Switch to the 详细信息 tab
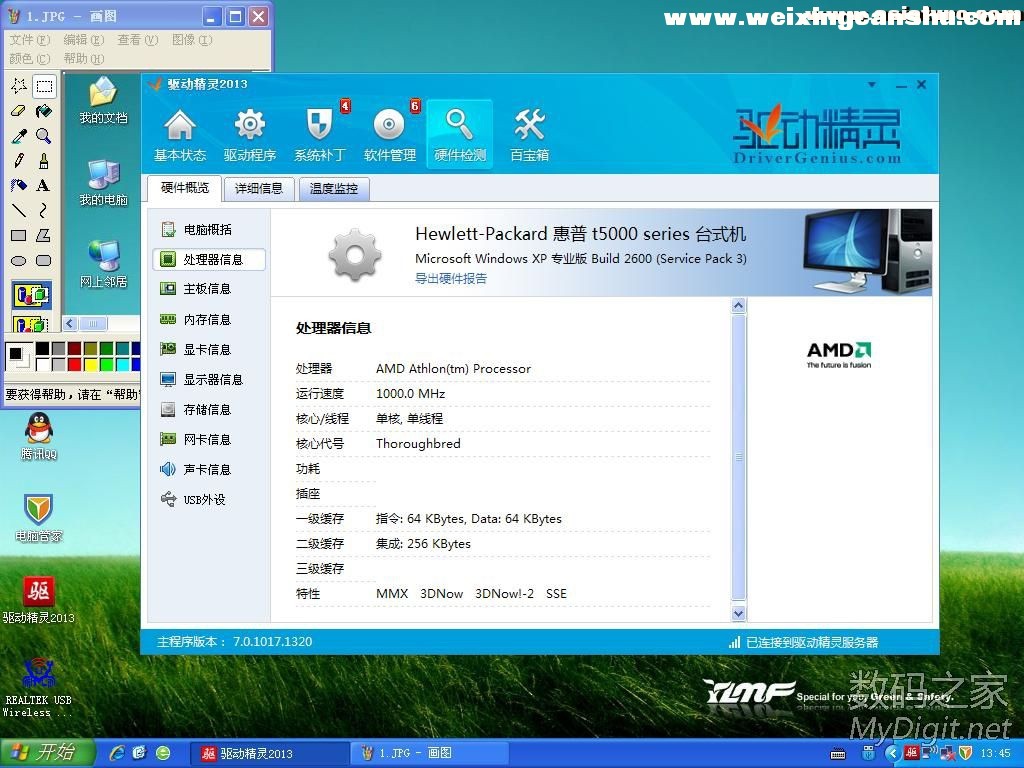The width and height of the screenshot is (1024, 768). 259,188
